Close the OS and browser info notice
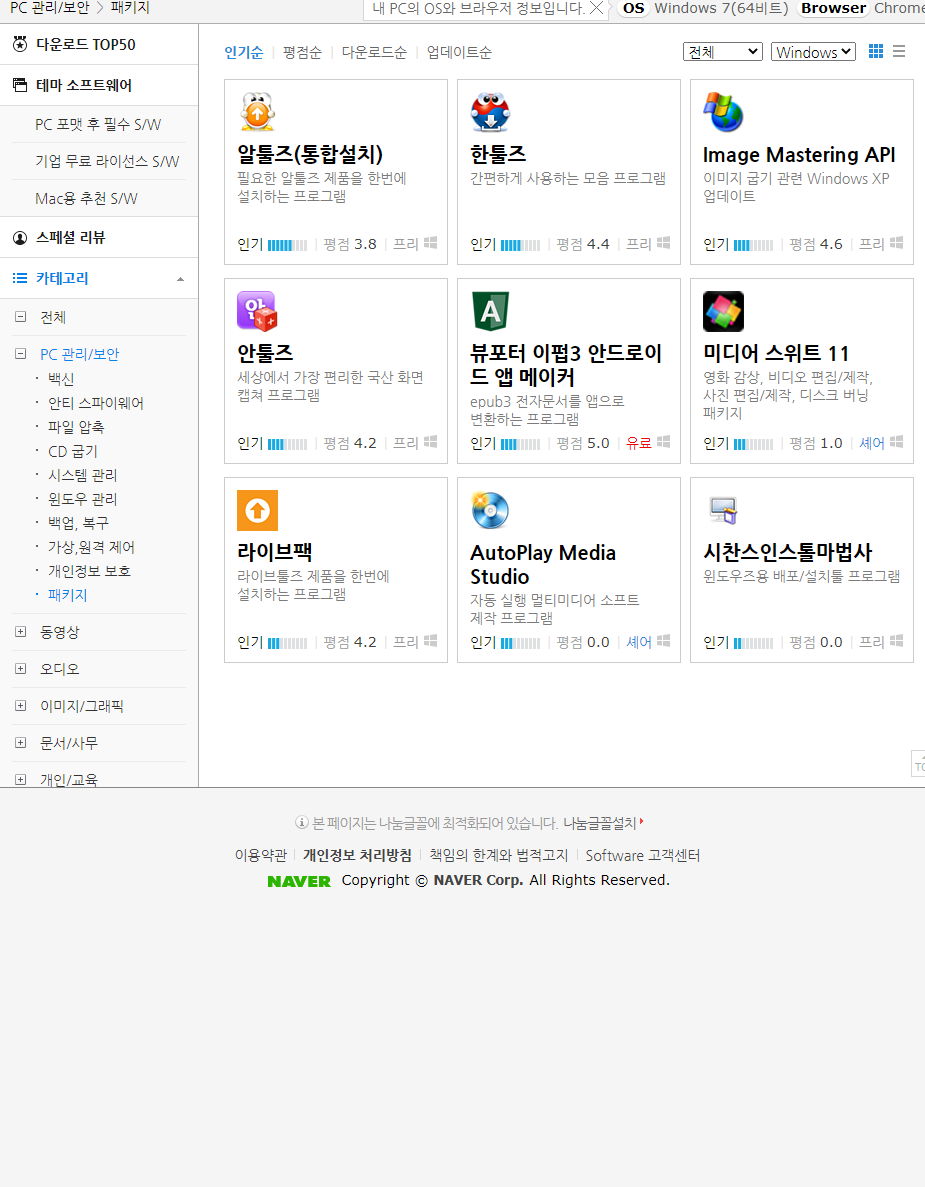The height and width of the screenshot is (1187, 925). [596, 8]
